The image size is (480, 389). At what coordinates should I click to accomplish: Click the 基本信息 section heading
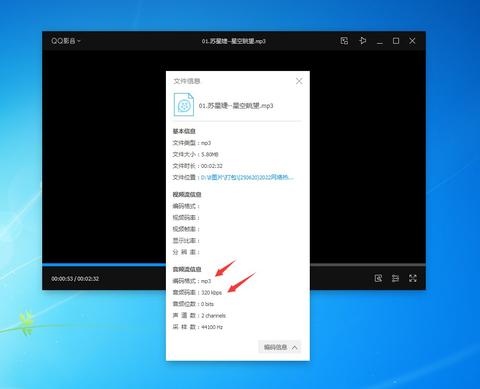(x=184, y=131)
